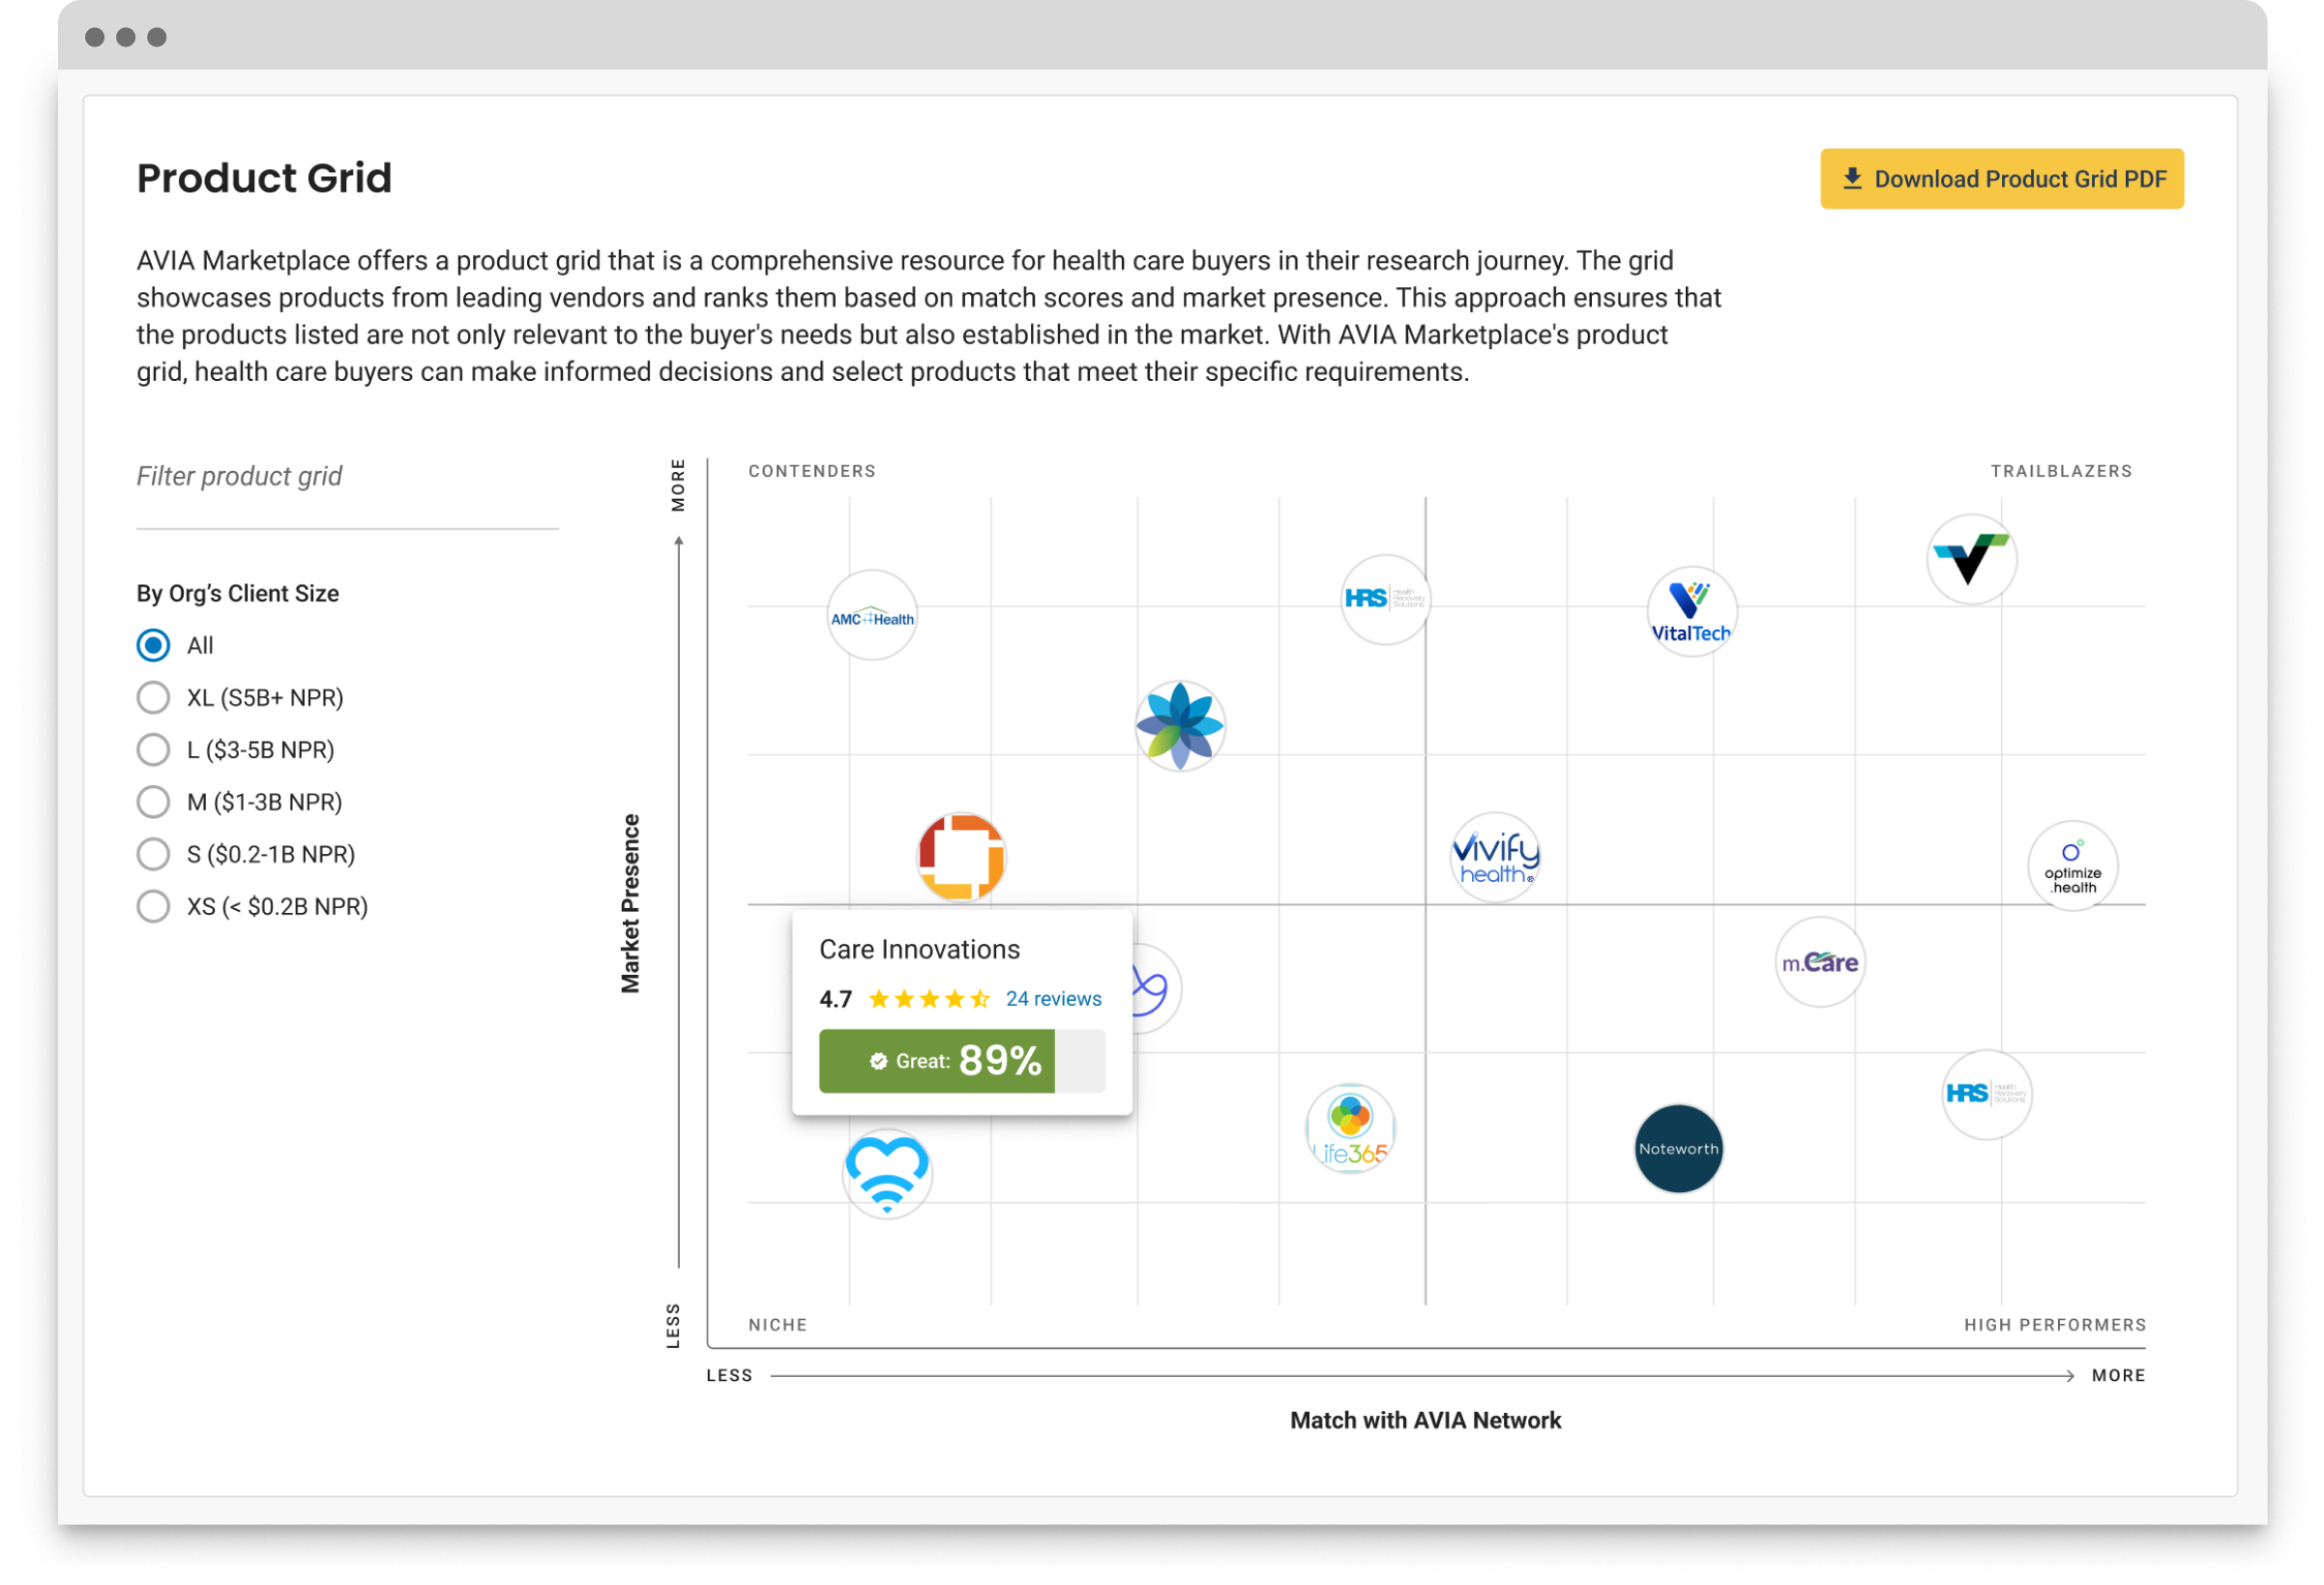Click the black checkmark Trailblazers logo

pyautogui.click(x=1971, y=560)
